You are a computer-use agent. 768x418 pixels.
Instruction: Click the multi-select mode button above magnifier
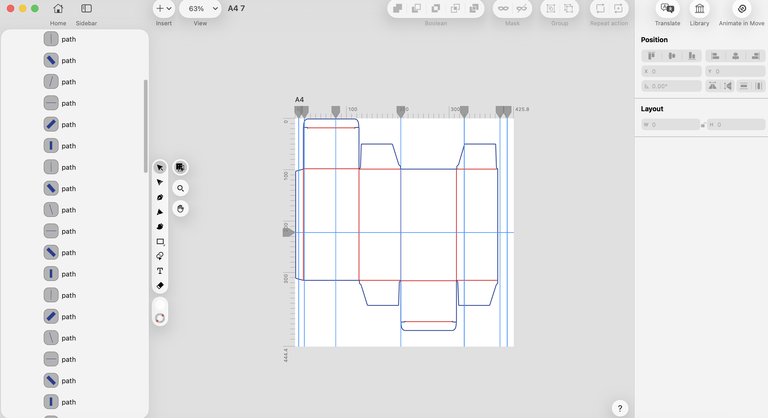point(180,167)
